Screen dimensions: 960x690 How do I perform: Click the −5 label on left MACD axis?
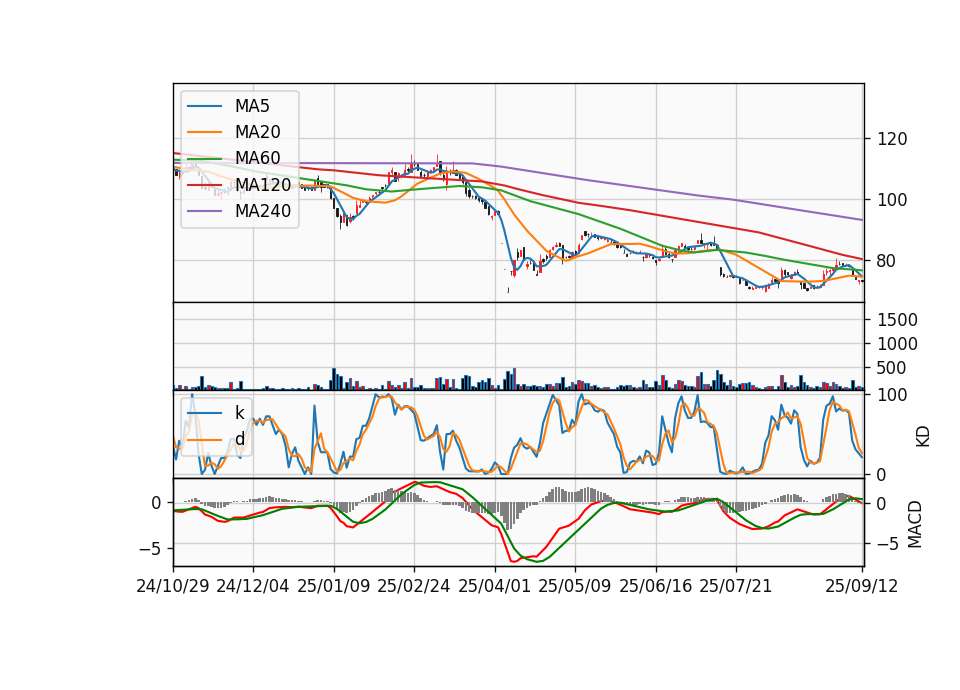[x=150, y=549]
